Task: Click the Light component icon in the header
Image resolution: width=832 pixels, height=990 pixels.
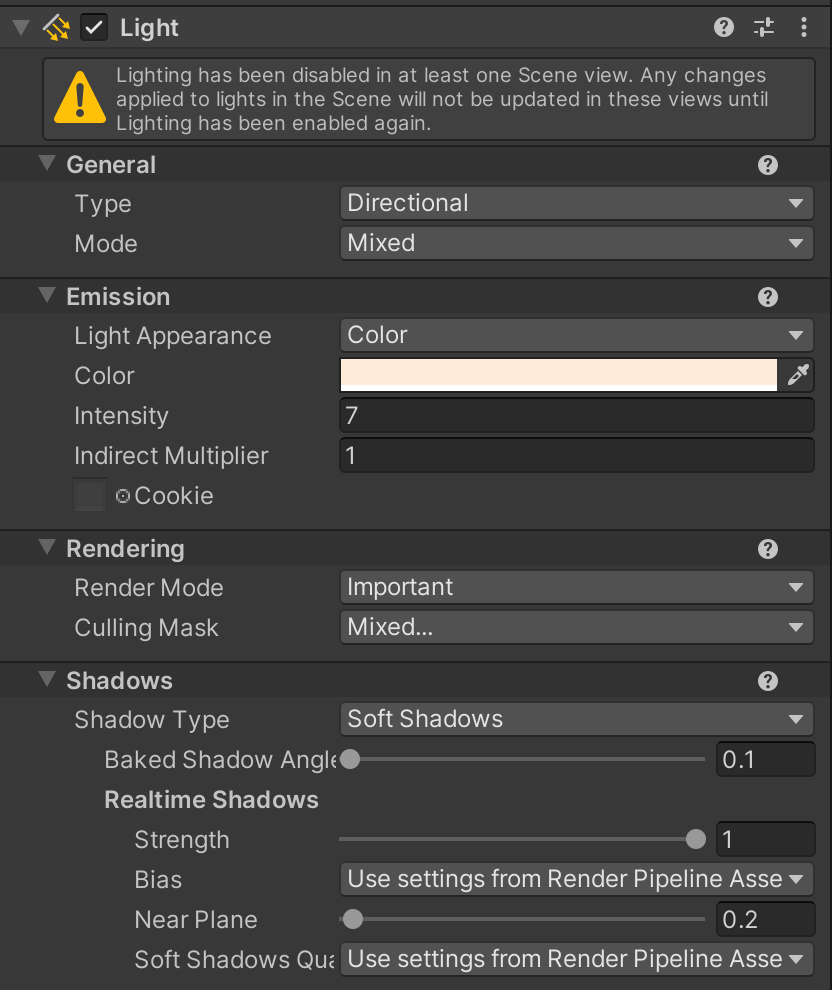Action: [x=56, y=27]
